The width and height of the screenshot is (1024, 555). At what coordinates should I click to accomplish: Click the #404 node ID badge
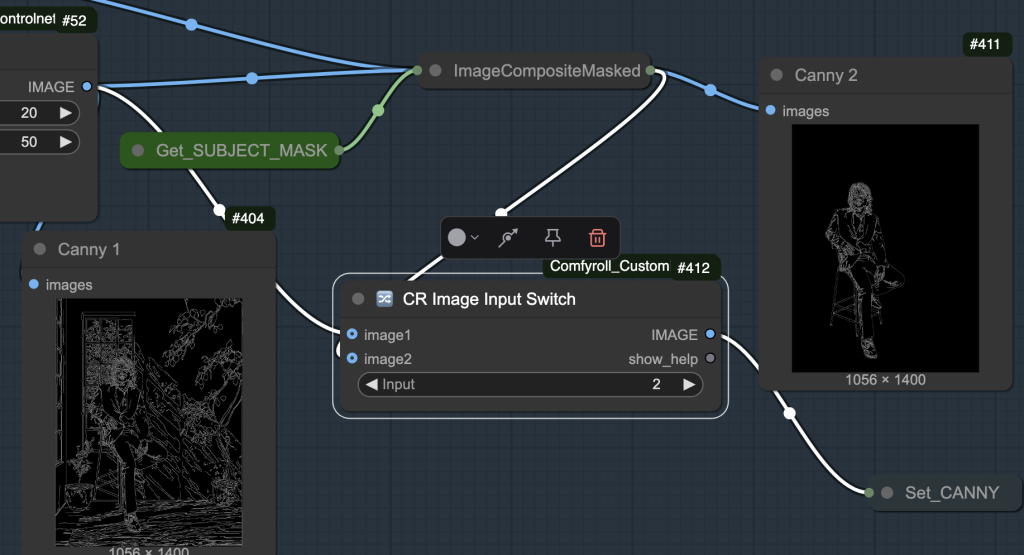point(248,218)
